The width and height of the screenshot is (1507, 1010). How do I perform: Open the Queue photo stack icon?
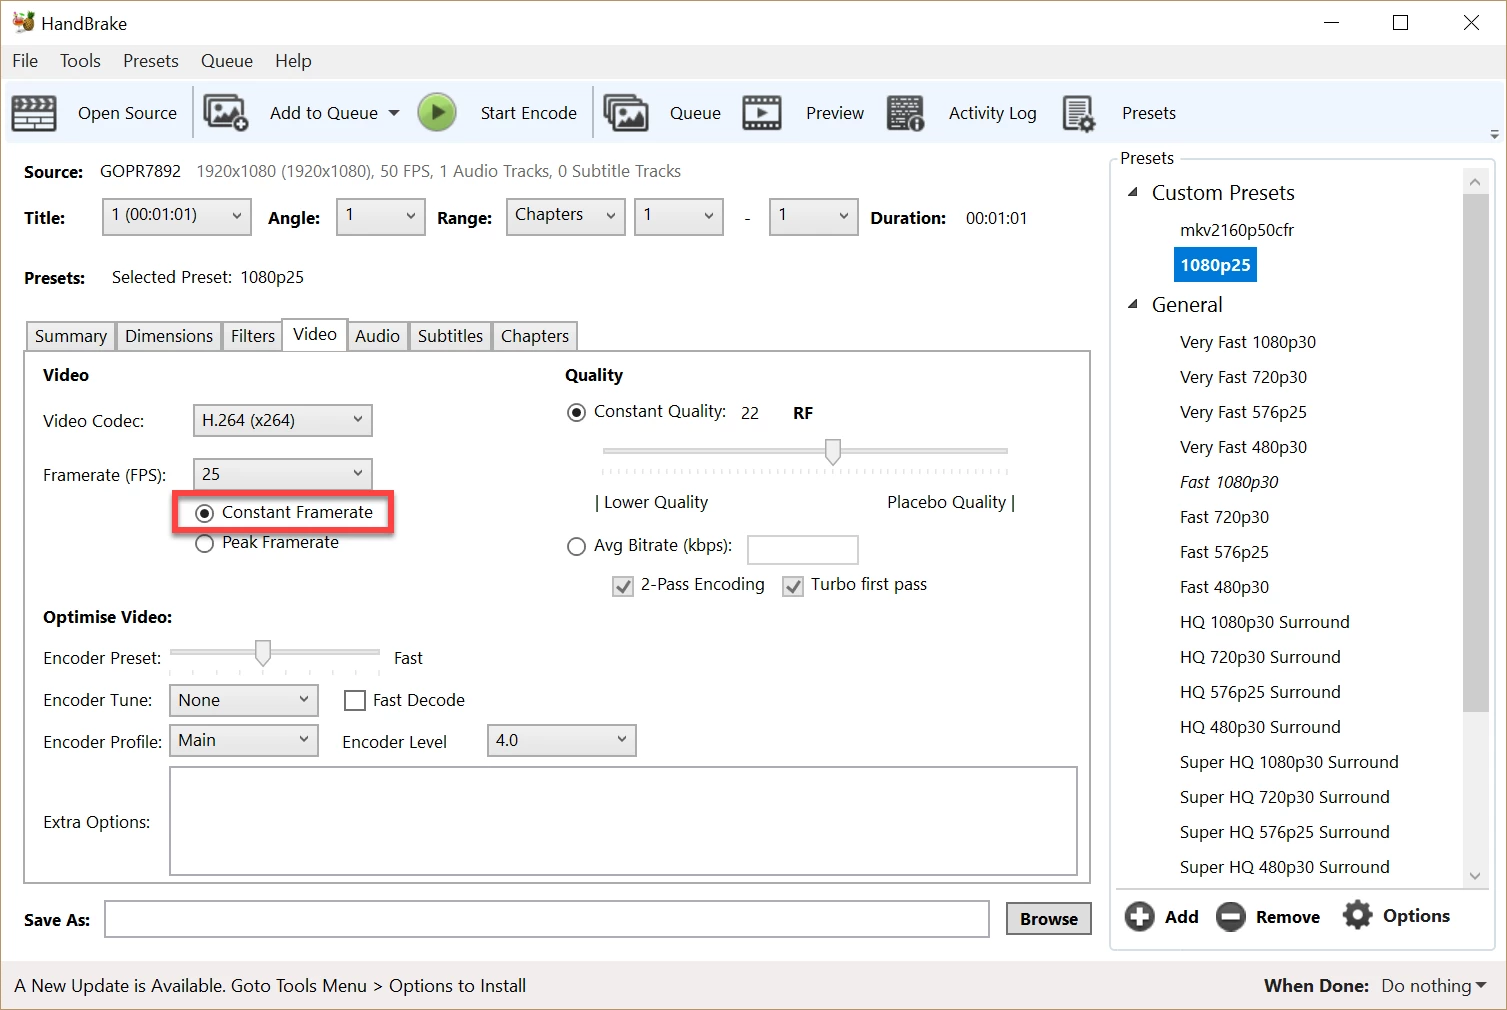pos(626,113)
